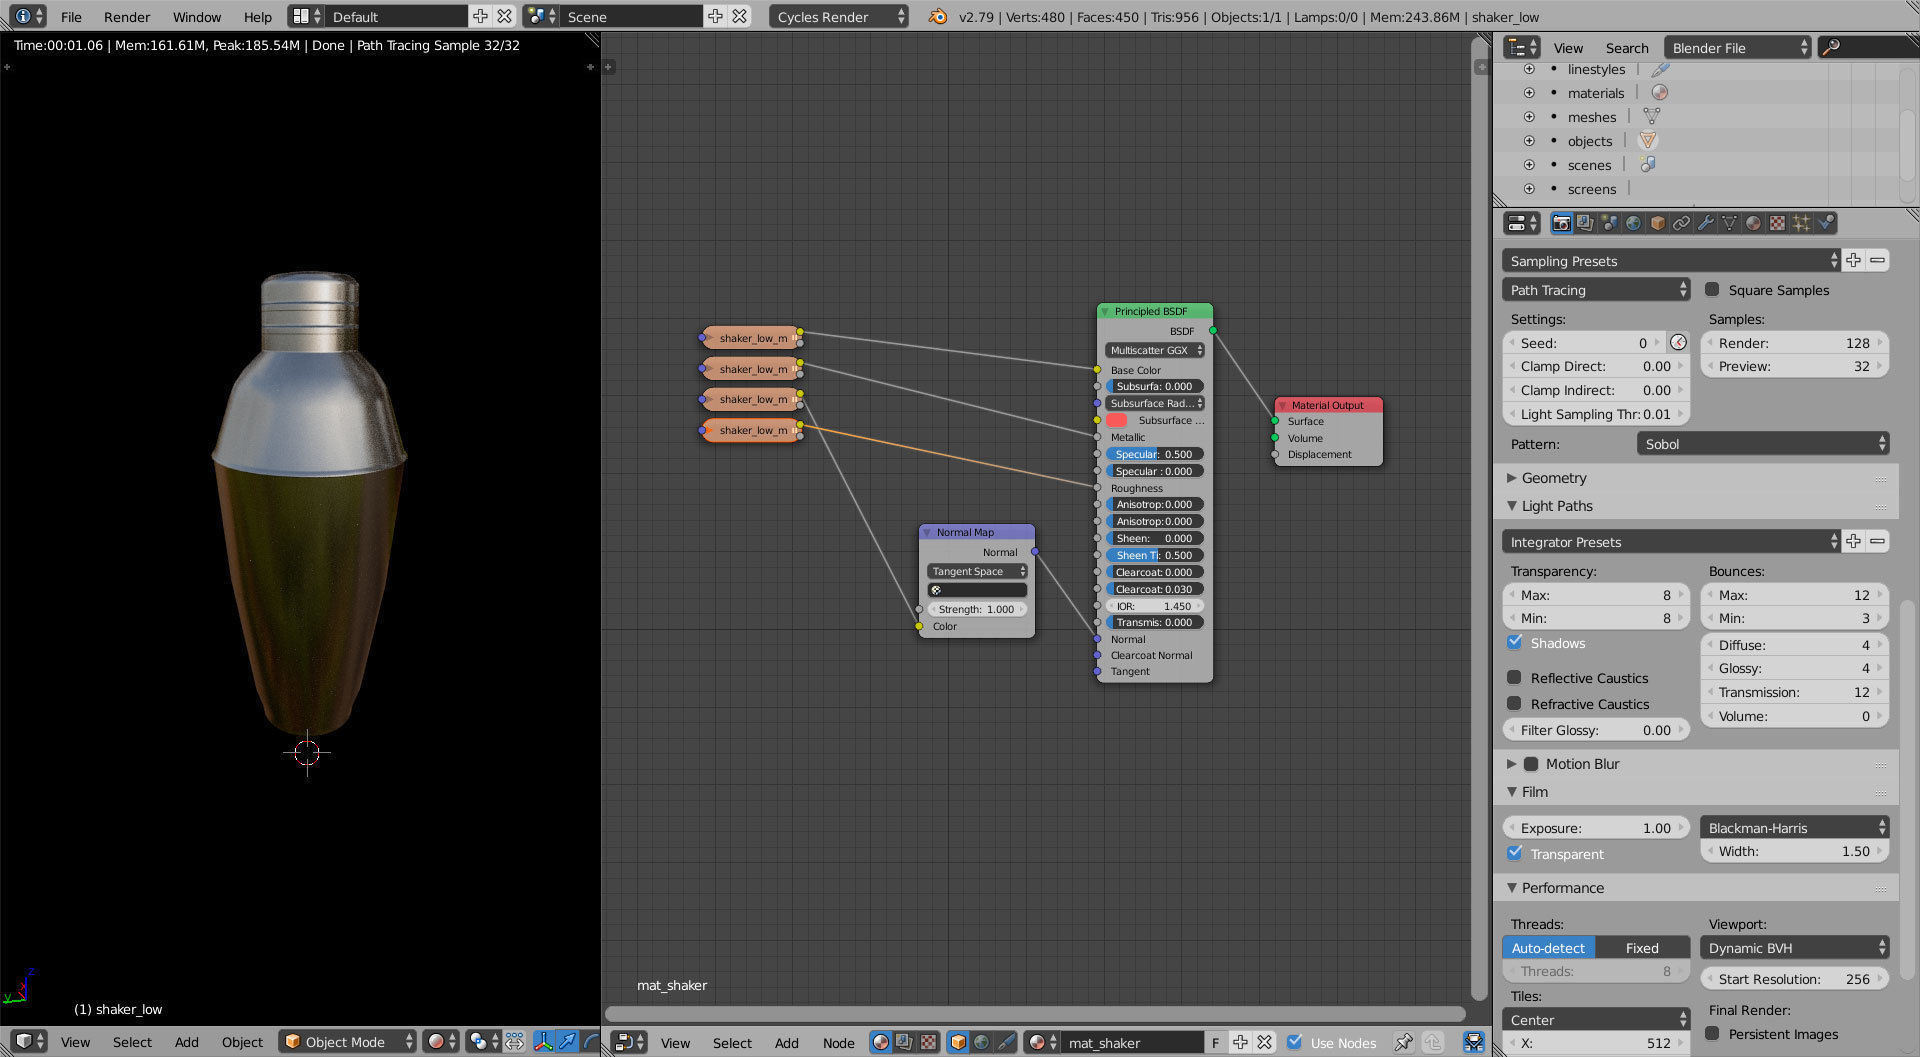The height and width of the screenshot is (1057, 1920).
Task: Uncheck the Transparent film checkbox
Action: pyautogui.click(x=1515, y=853)
